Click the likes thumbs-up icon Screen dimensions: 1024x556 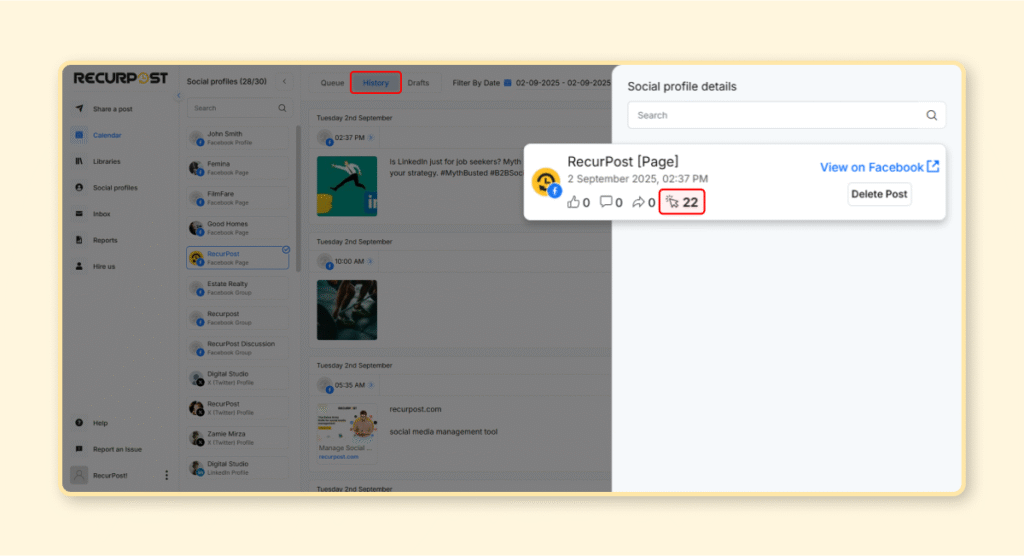573,202
